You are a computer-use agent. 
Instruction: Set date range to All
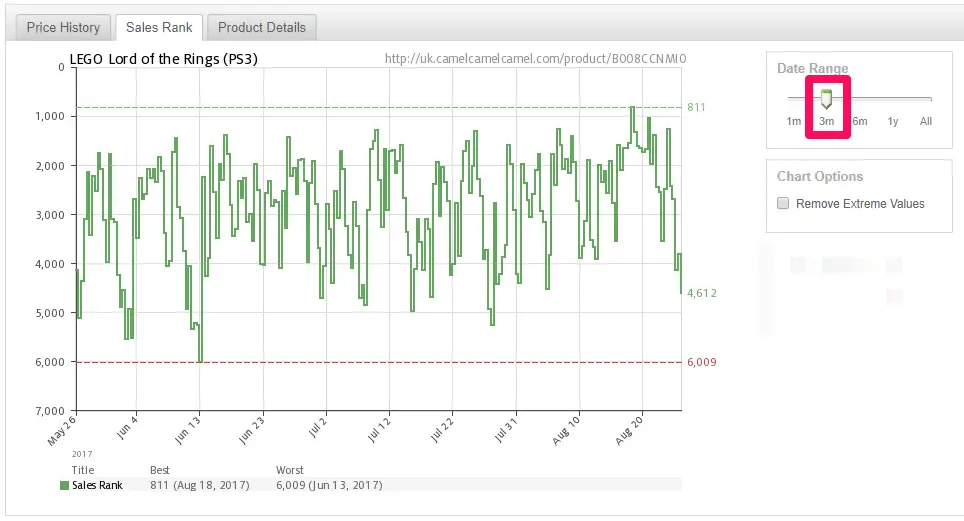click(x=926, y=121)
